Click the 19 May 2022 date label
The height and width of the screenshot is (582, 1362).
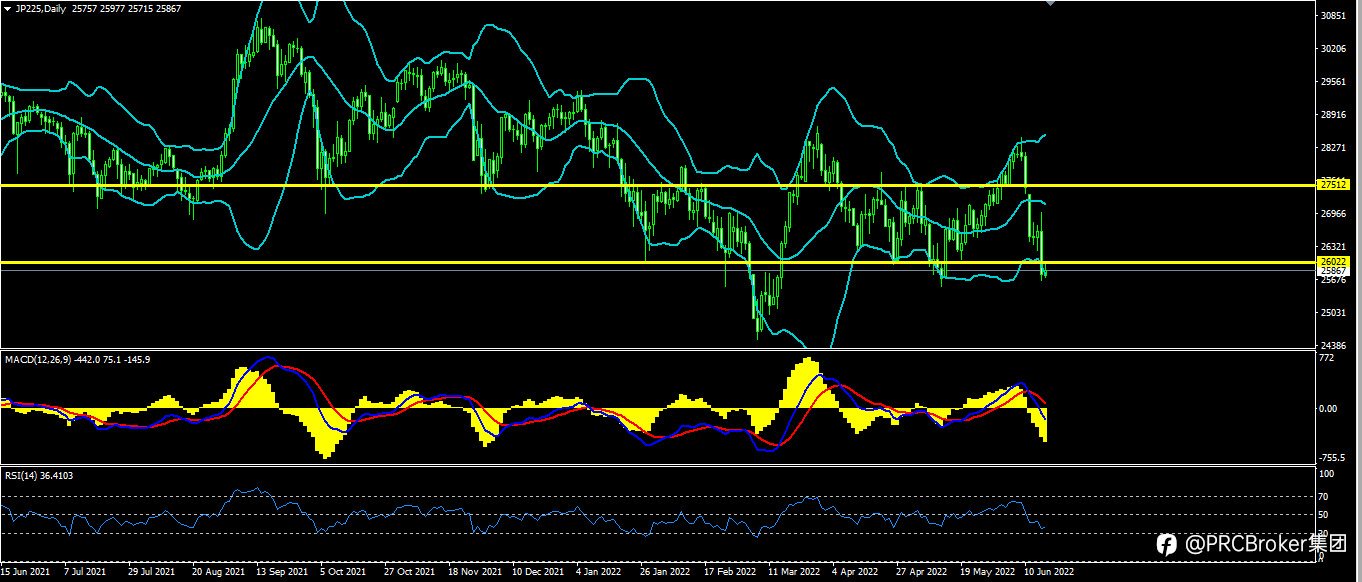coord(986,573)
